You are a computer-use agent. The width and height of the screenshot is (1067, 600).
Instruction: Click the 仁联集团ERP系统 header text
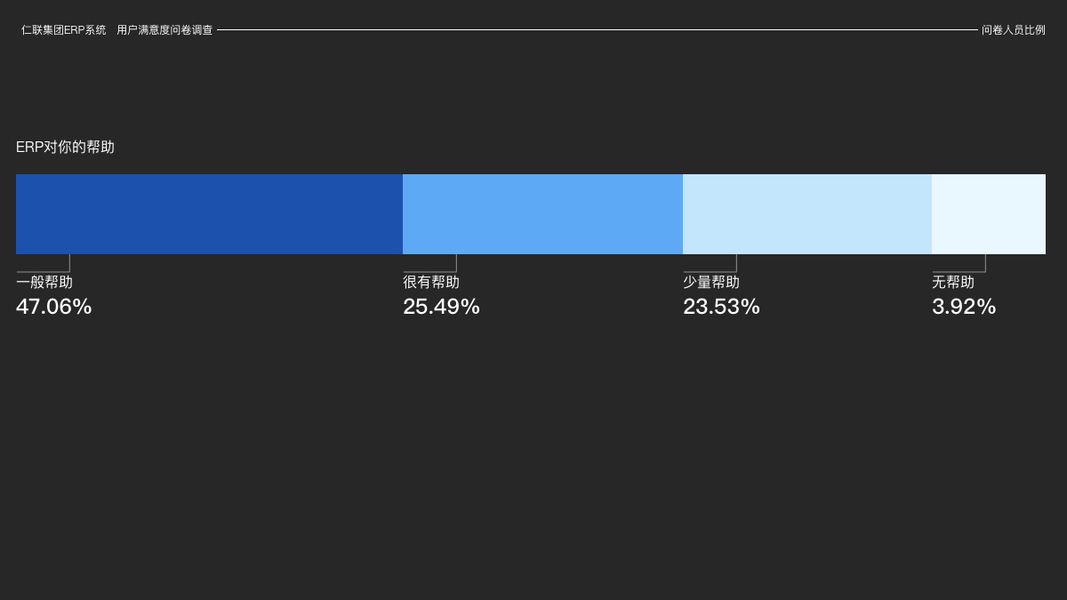(64, 30)
